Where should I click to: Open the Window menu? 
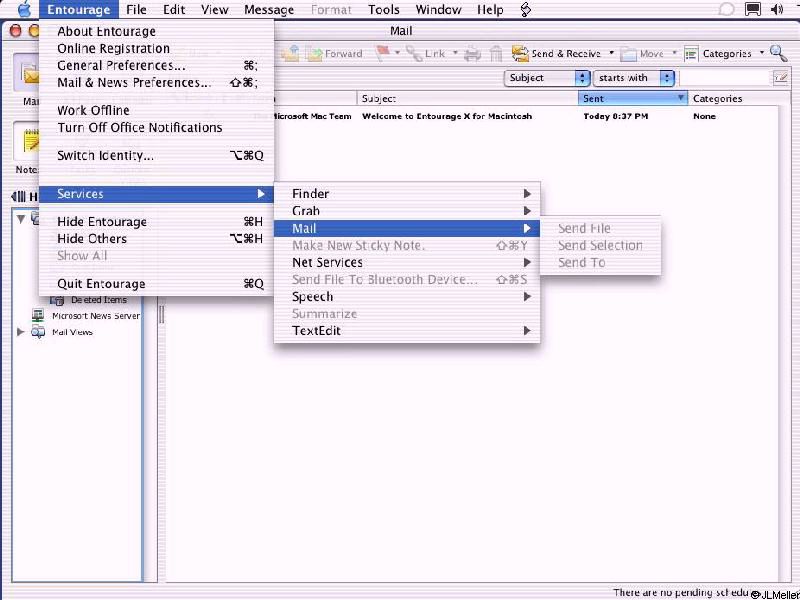pyautogui.click(x=438, y=10)
